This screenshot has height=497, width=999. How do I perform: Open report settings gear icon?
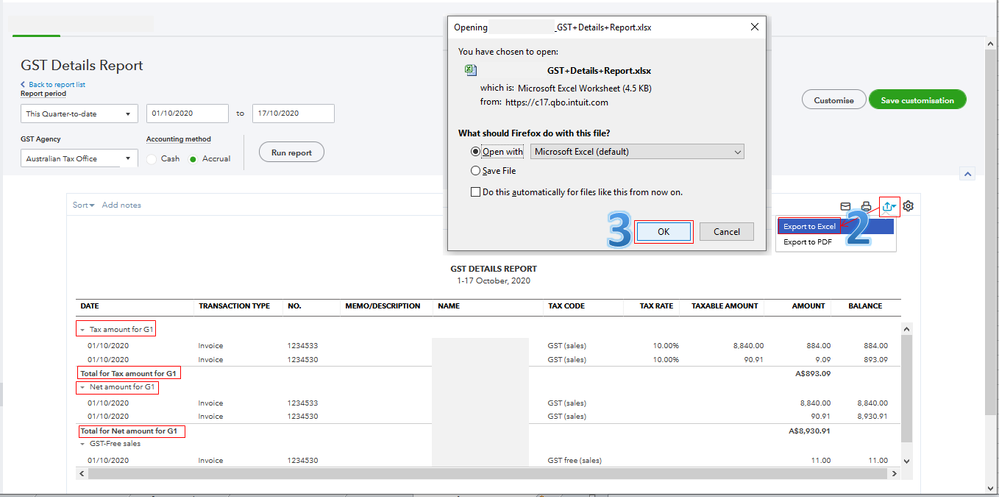point(909,206)
